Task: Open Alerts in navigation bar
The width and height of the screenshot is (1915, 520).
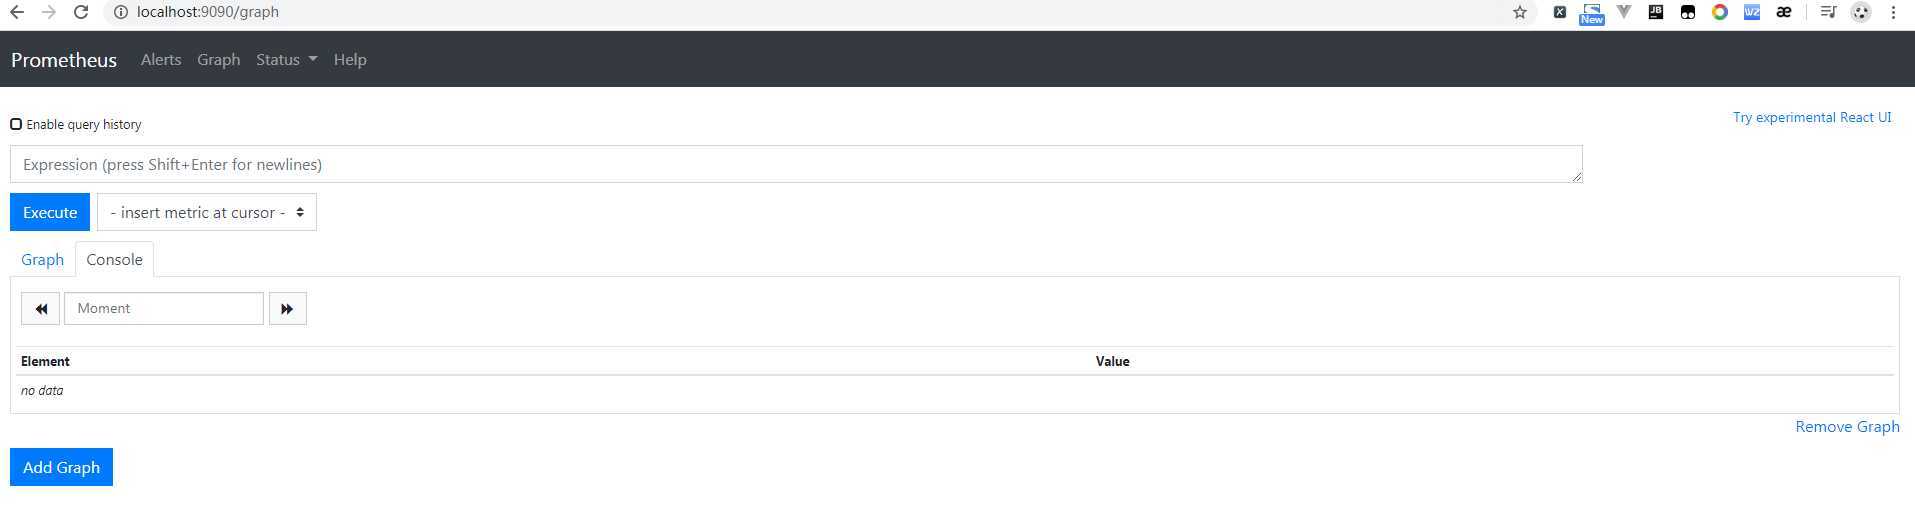Action: pyautogui.click(x=161, y=59)
